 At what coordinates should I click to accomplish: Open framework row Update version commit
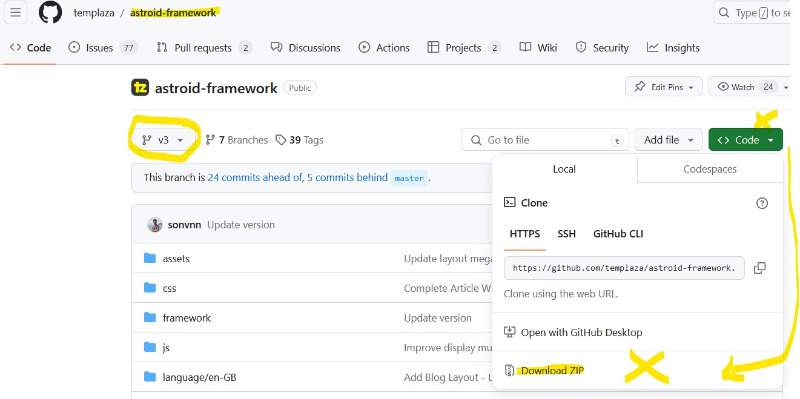pos(438,318)
